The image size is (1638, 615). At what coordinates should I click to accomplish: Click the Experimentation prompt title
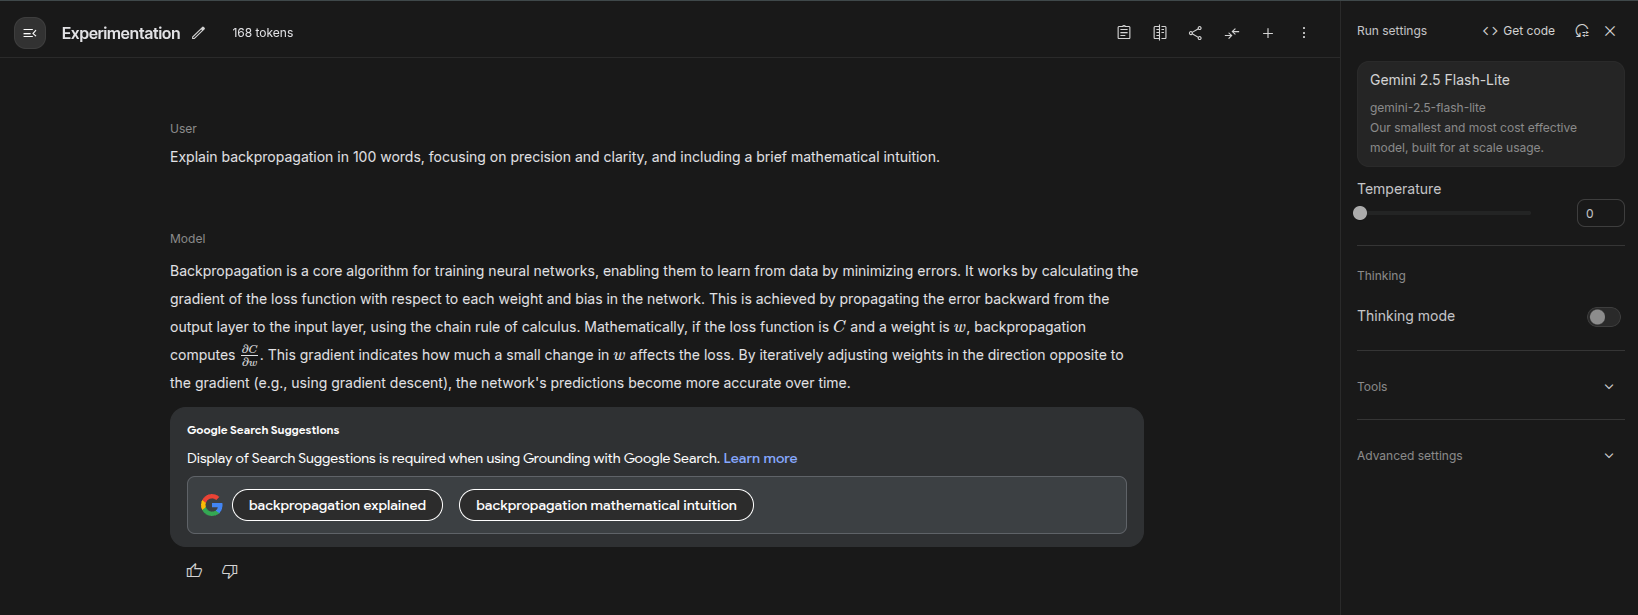click(x=121, y=33)
